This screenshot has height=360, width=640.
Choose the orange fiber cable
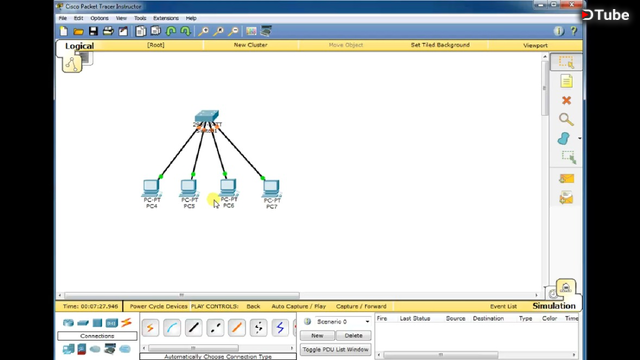[x=237, y=328]
